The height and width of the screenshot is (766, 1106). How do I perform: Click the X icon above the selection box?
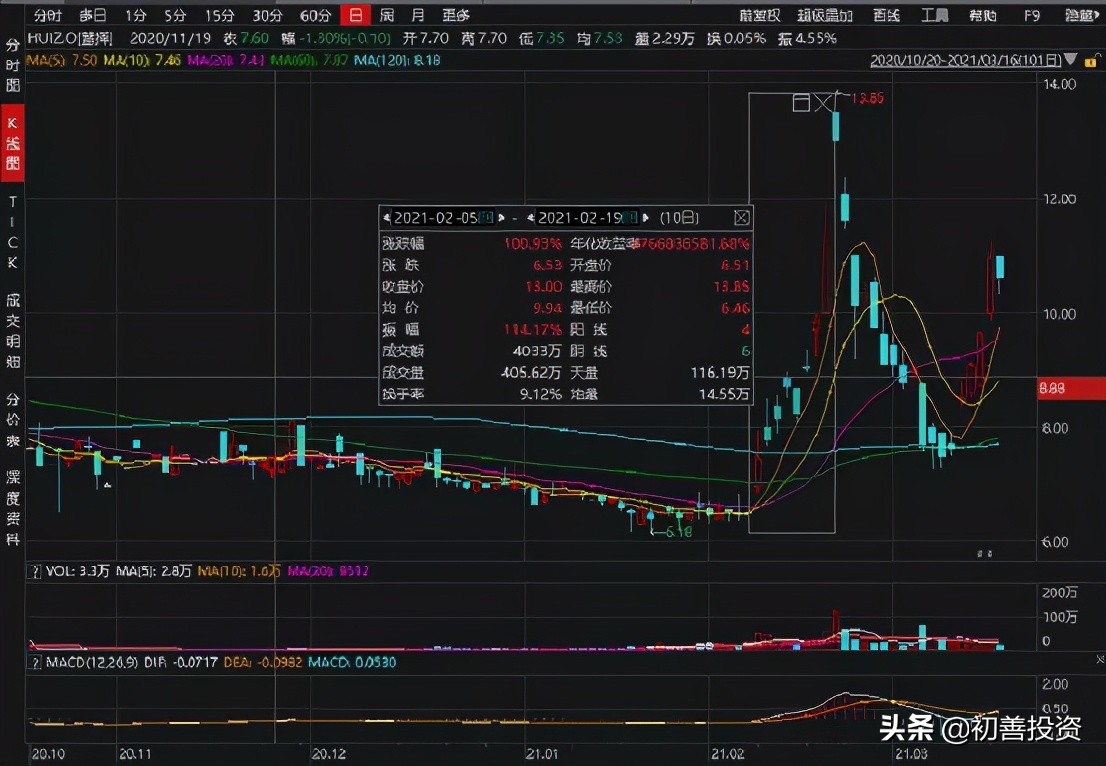[823, 102]
